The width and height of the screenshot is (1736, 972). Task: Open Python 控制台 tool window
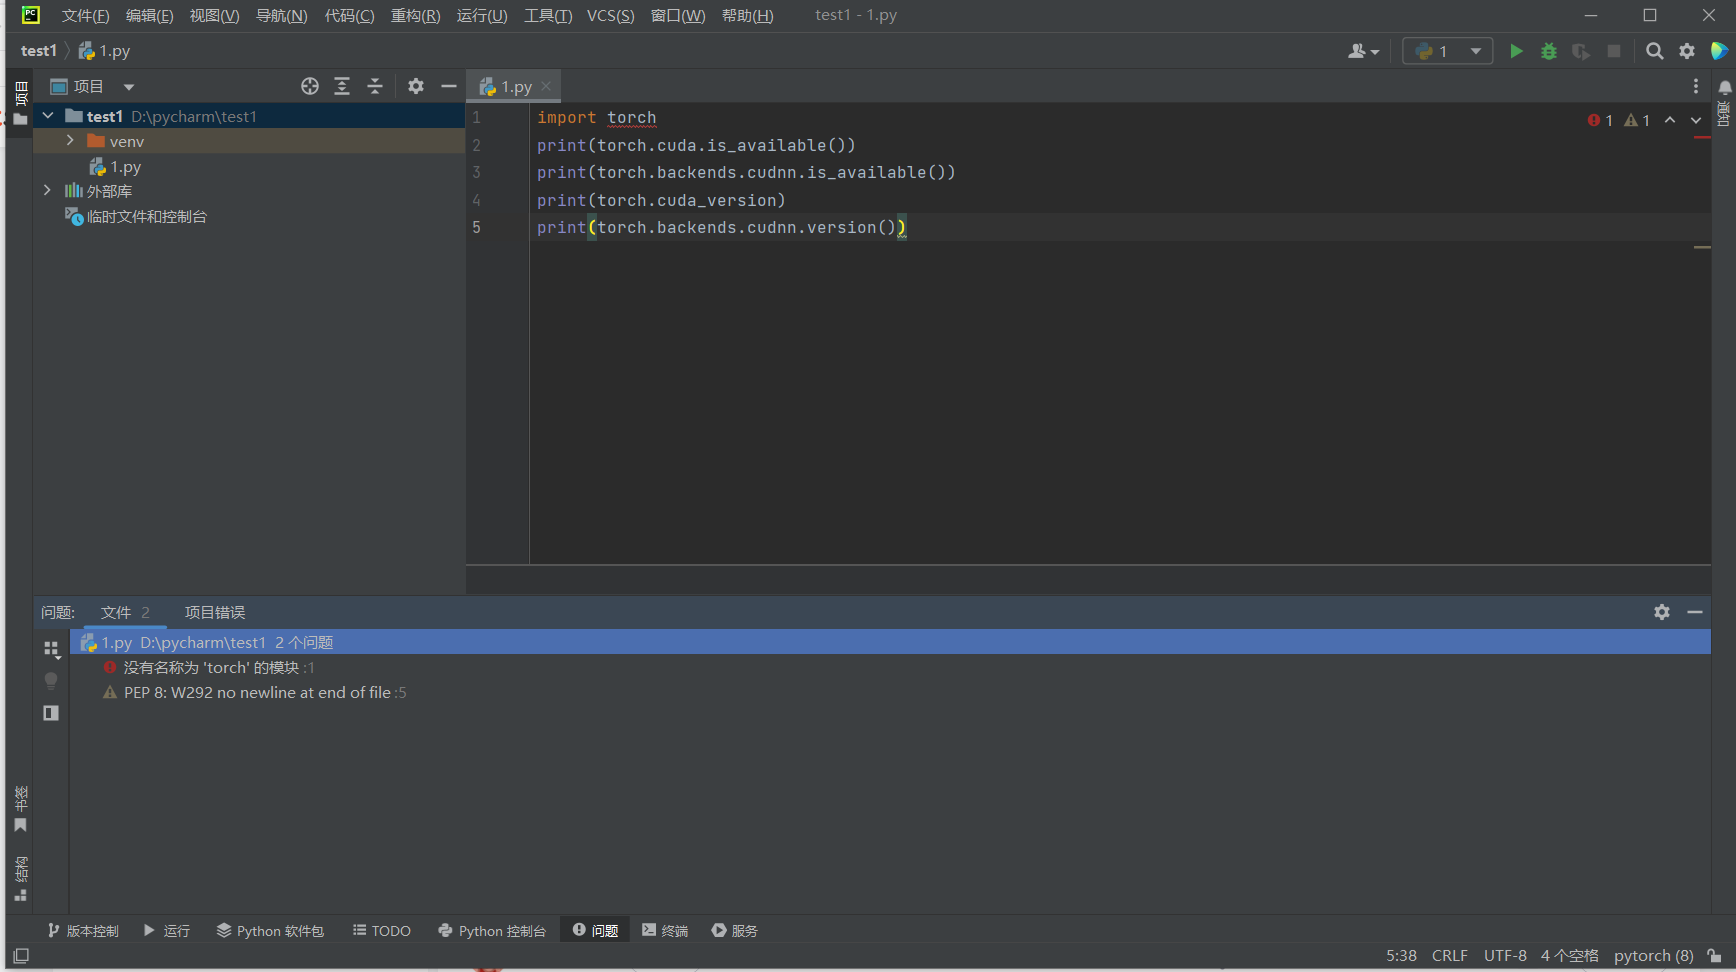pos(492,930)
